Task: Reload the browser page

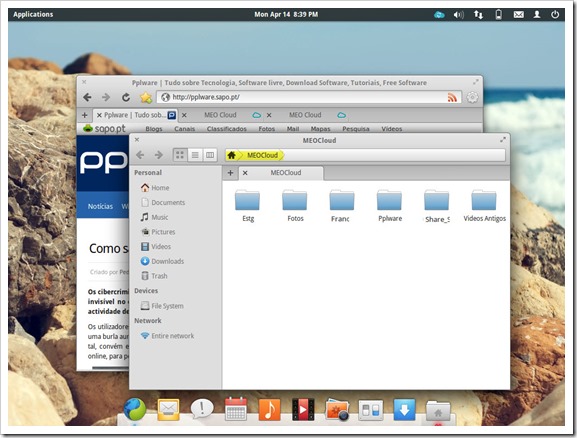Action: click(126, 98)
